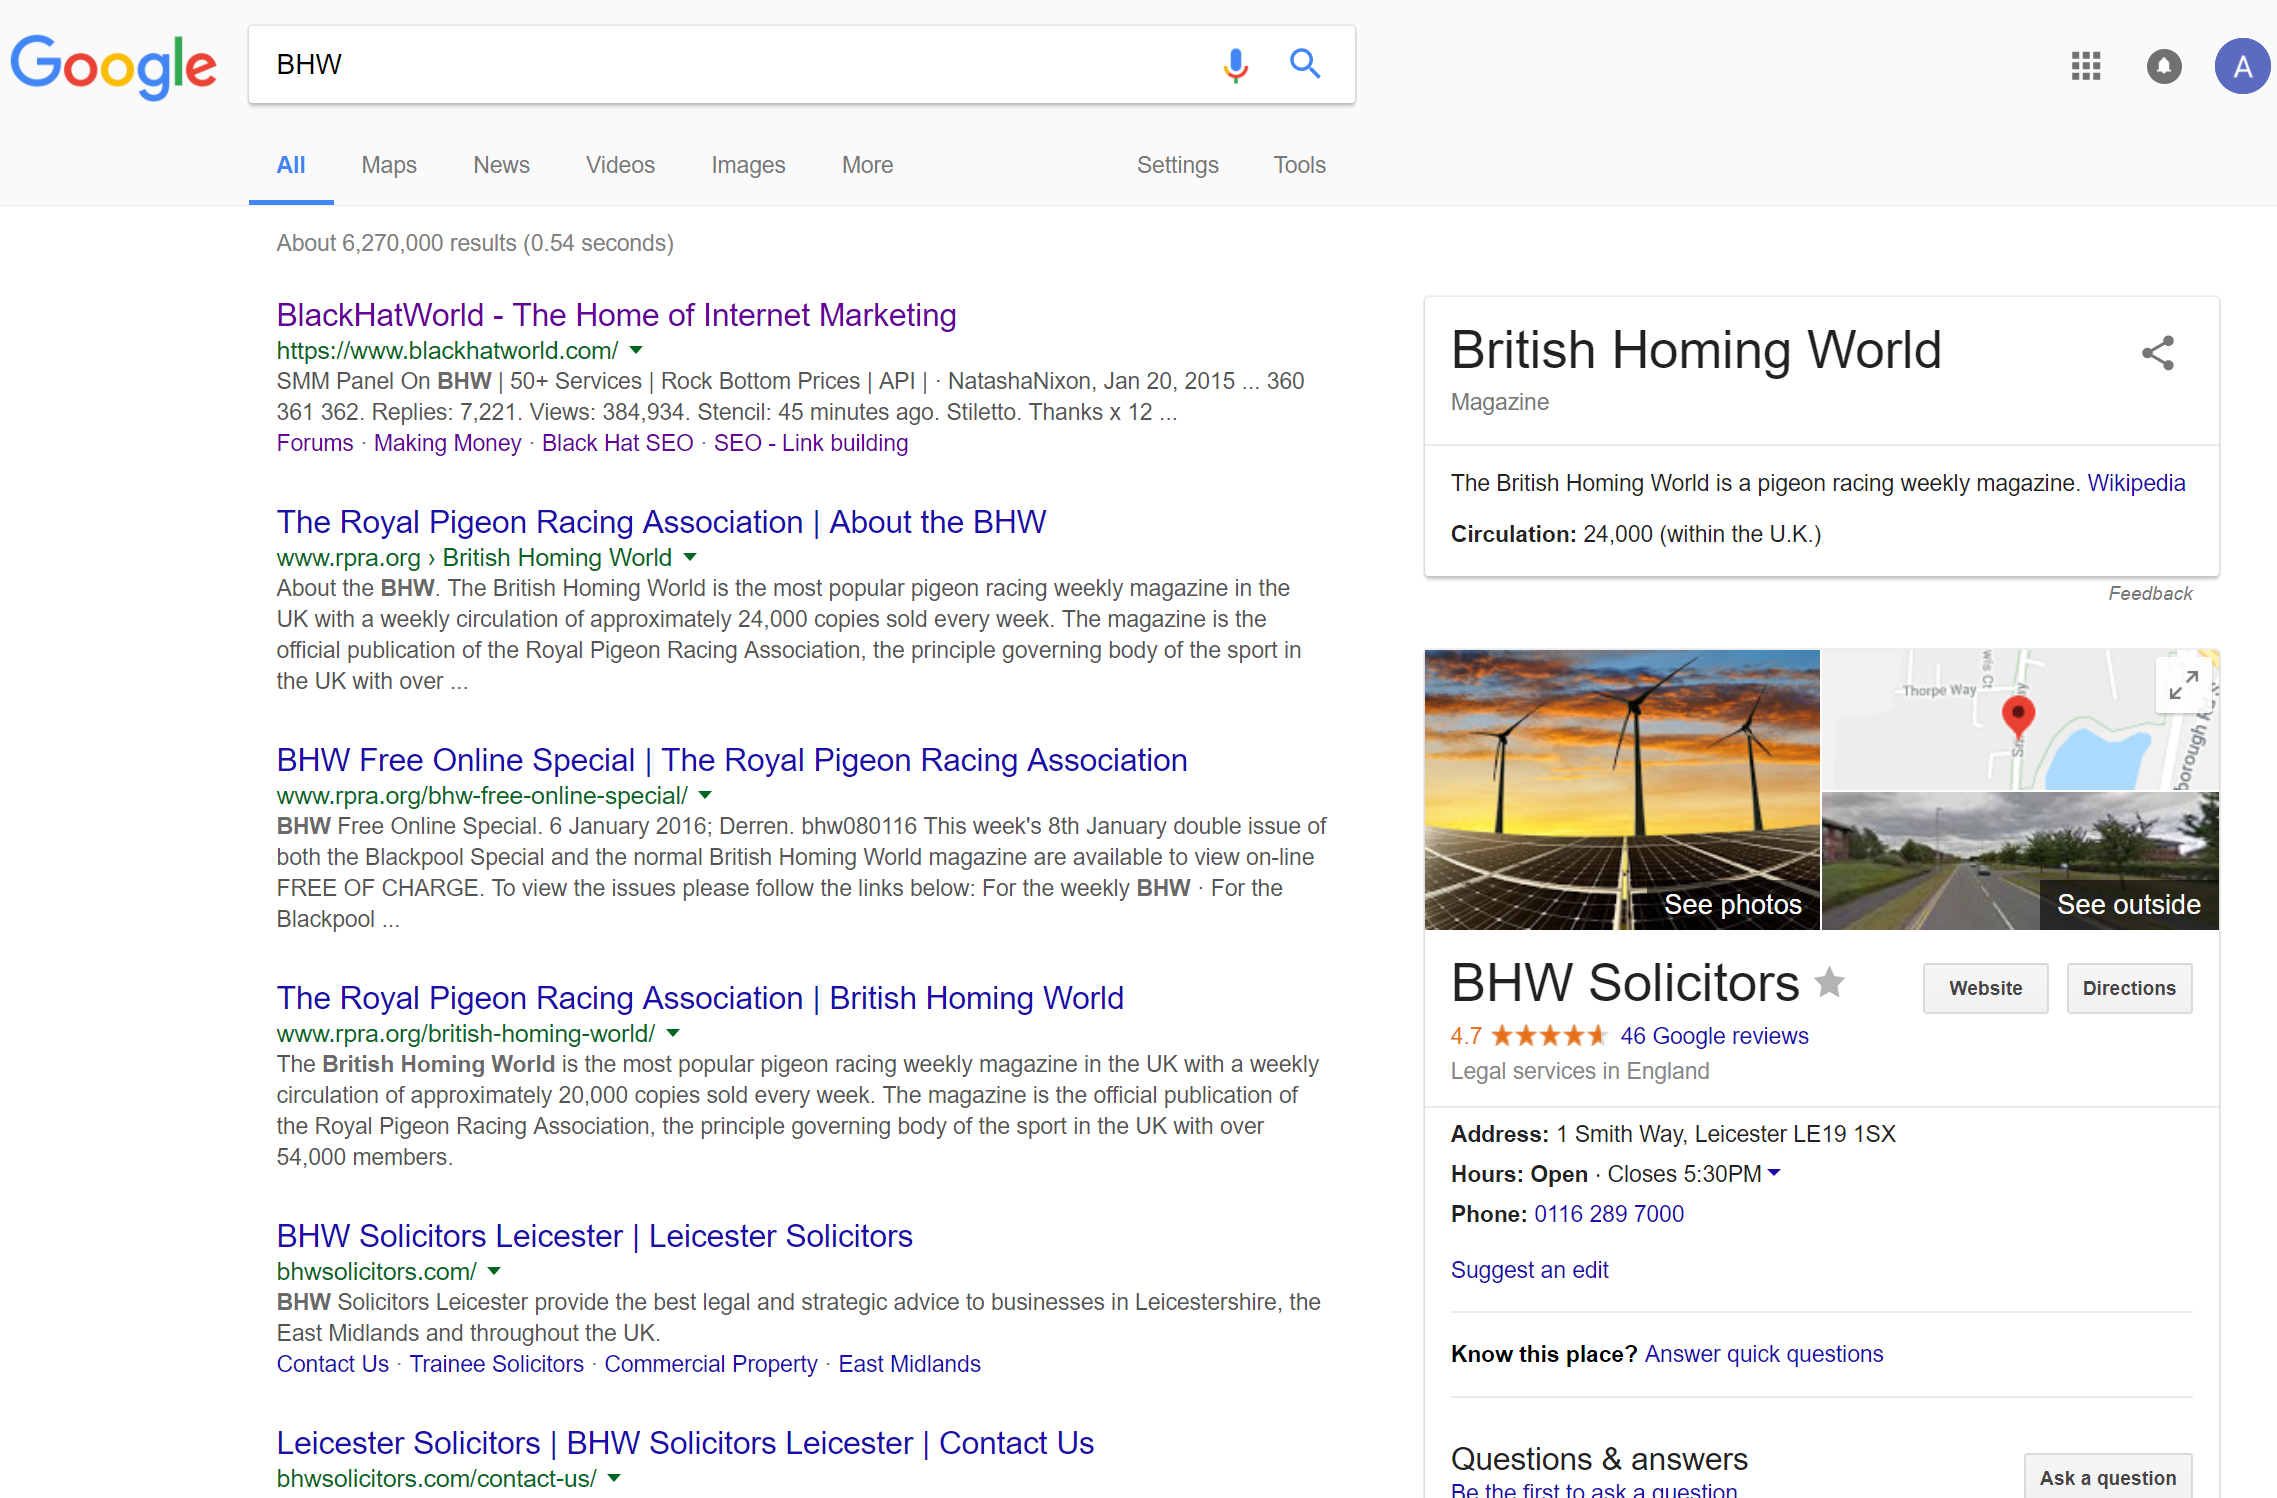Click the Directions button
The width and height of the screenshot is (2277, 1498).
pyautogui.click(x=2129, y=989)
